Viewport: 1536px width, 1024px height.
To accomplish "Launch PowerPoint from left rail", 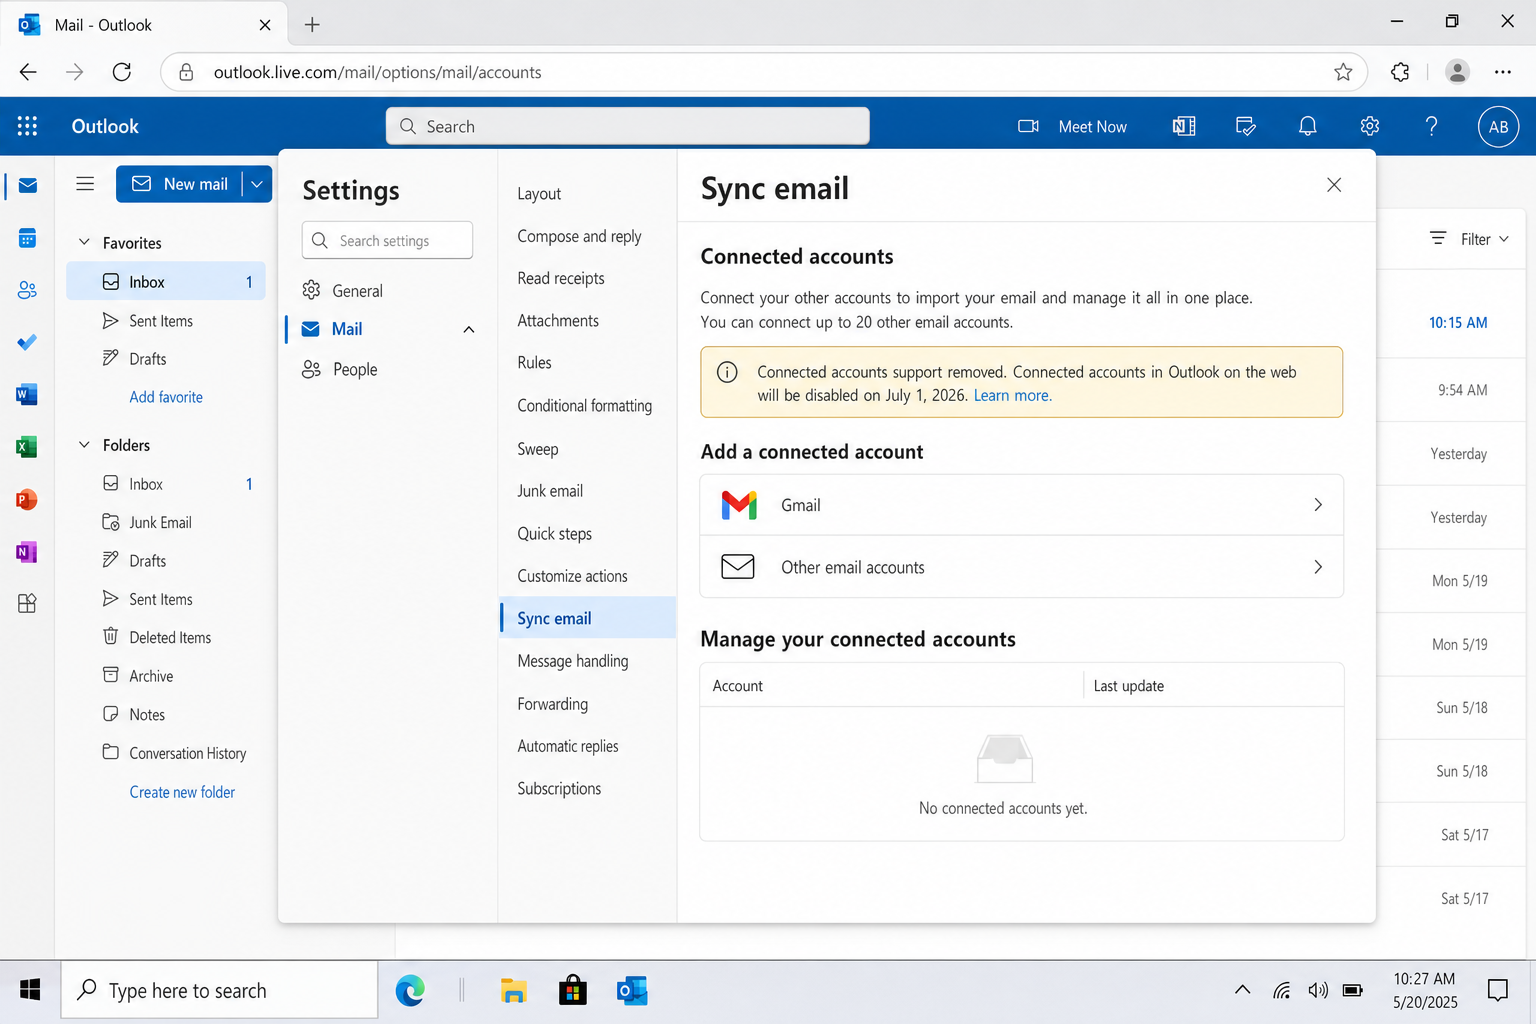I will point(27,499).
